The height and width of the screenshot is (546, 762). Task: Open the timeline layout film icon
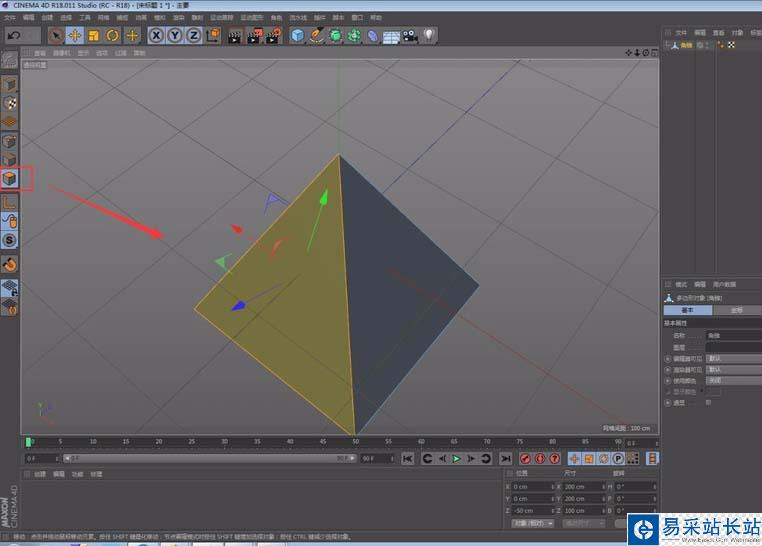(652, 459)
